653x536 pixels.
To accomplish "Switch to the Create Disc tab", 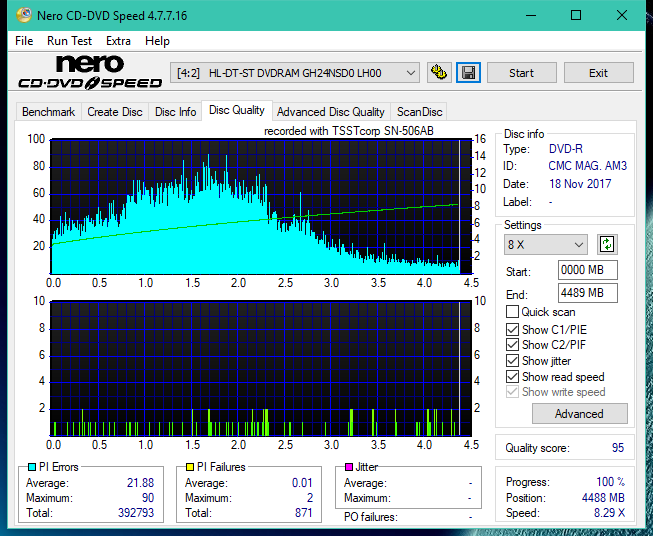I will [x=115, y=112].
